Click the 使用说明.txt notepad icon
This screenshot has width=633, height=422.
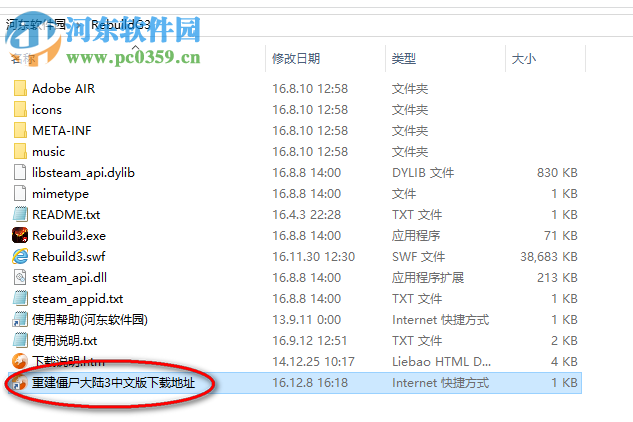20,340
